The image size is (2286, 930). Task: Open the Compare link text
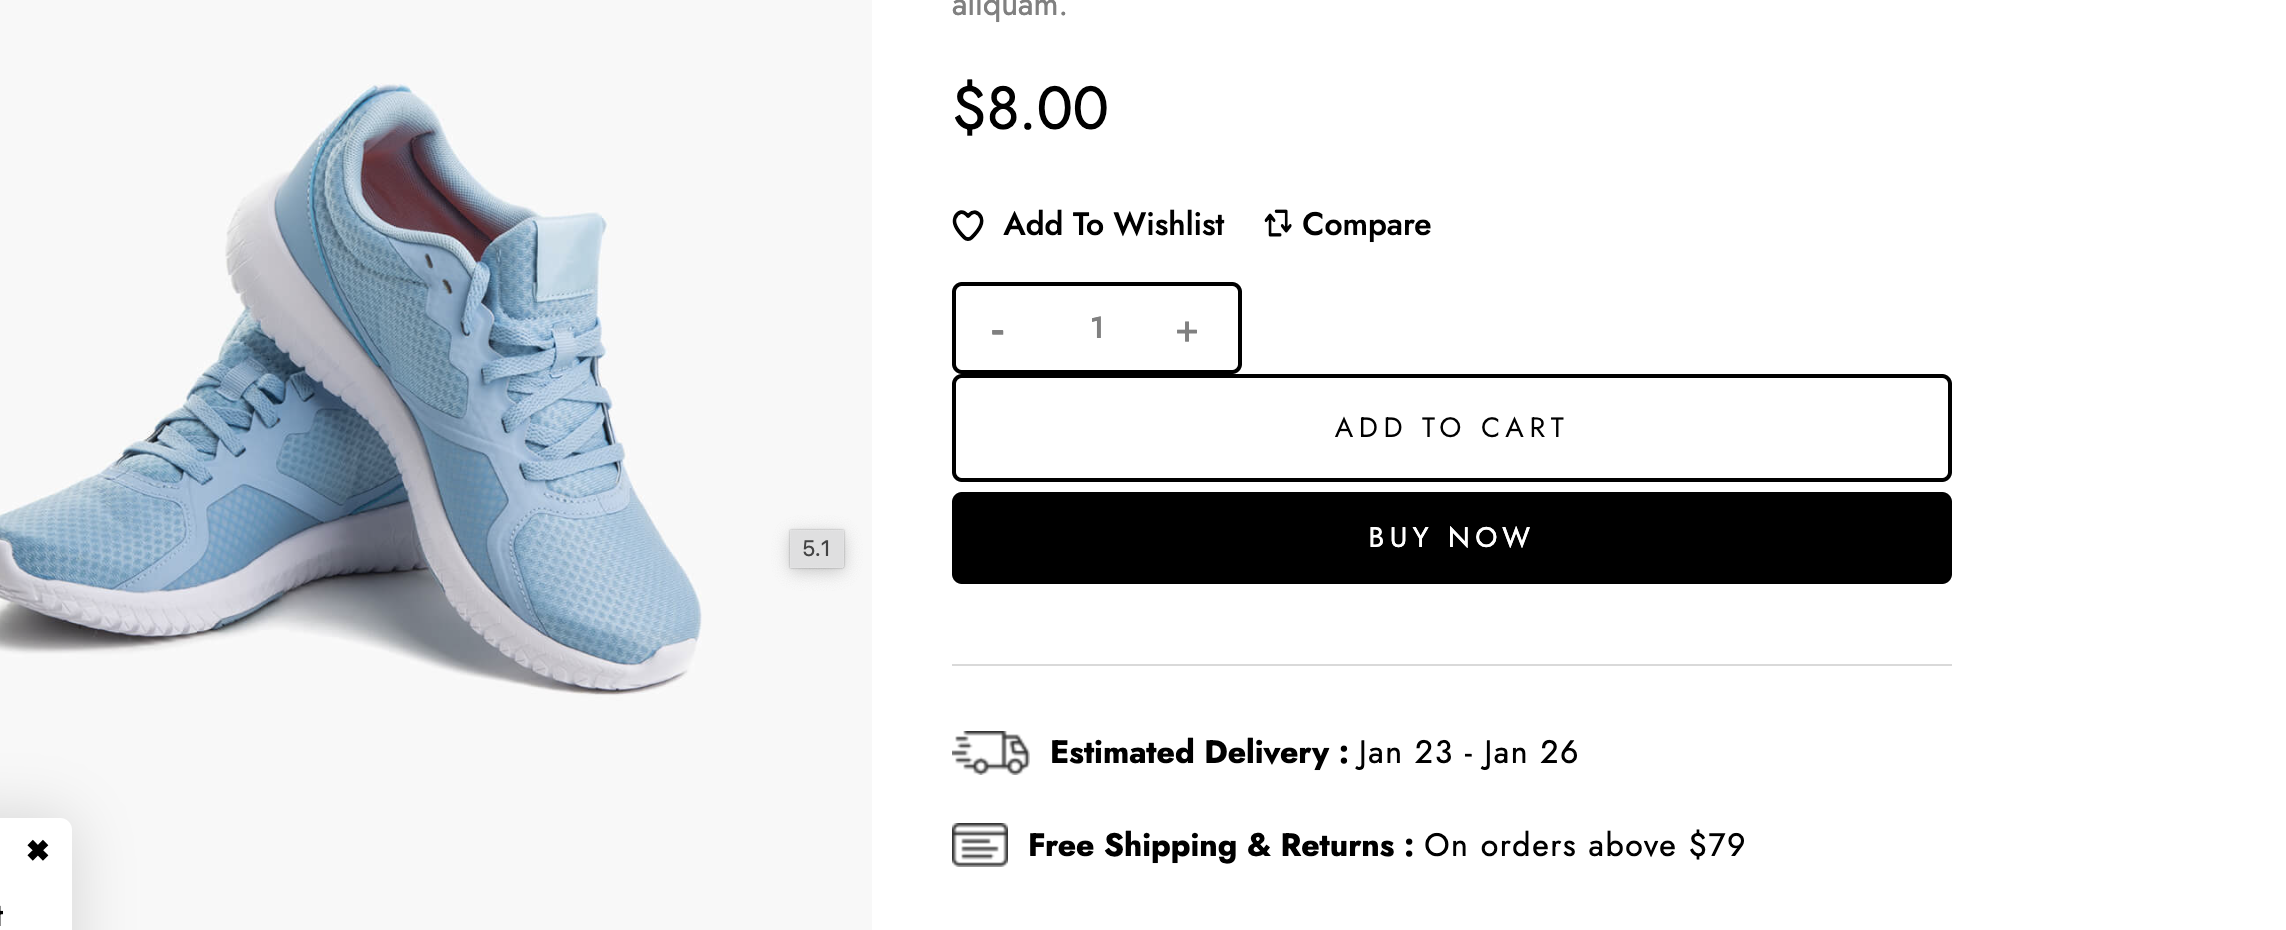coord(1366,225)
